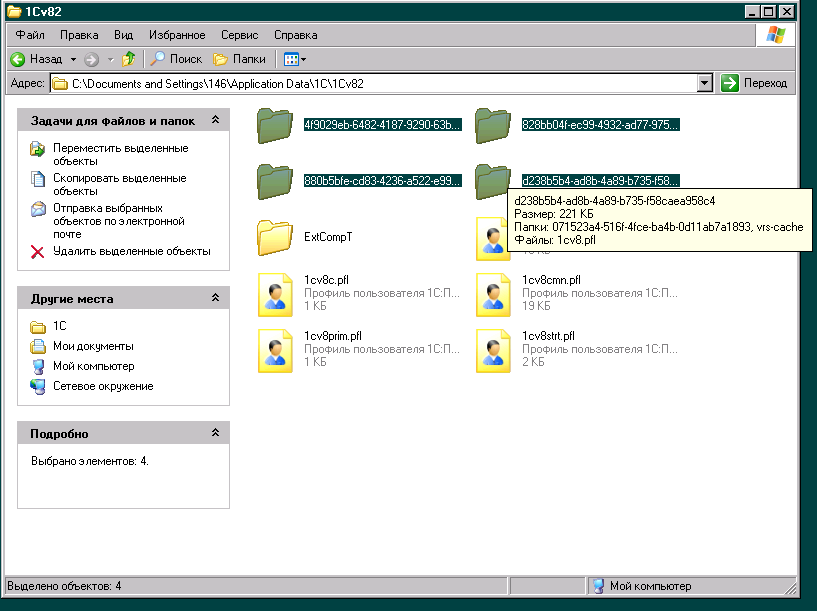Toggle the Folders (Папки) pane

240,59
